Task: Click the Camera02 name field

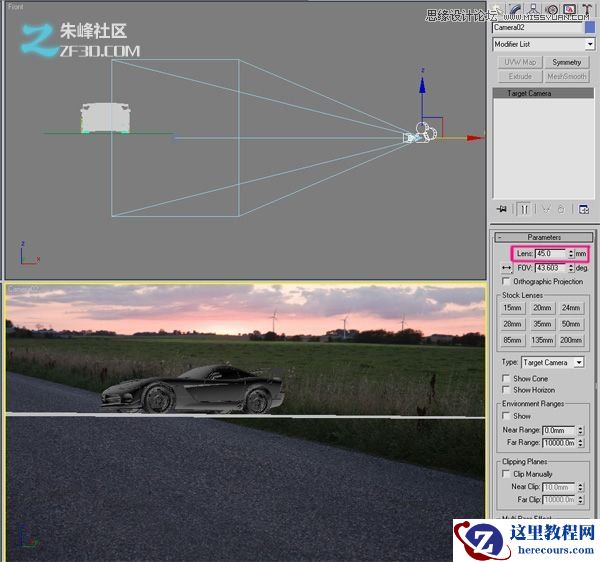Action: (x=537, y=28)
